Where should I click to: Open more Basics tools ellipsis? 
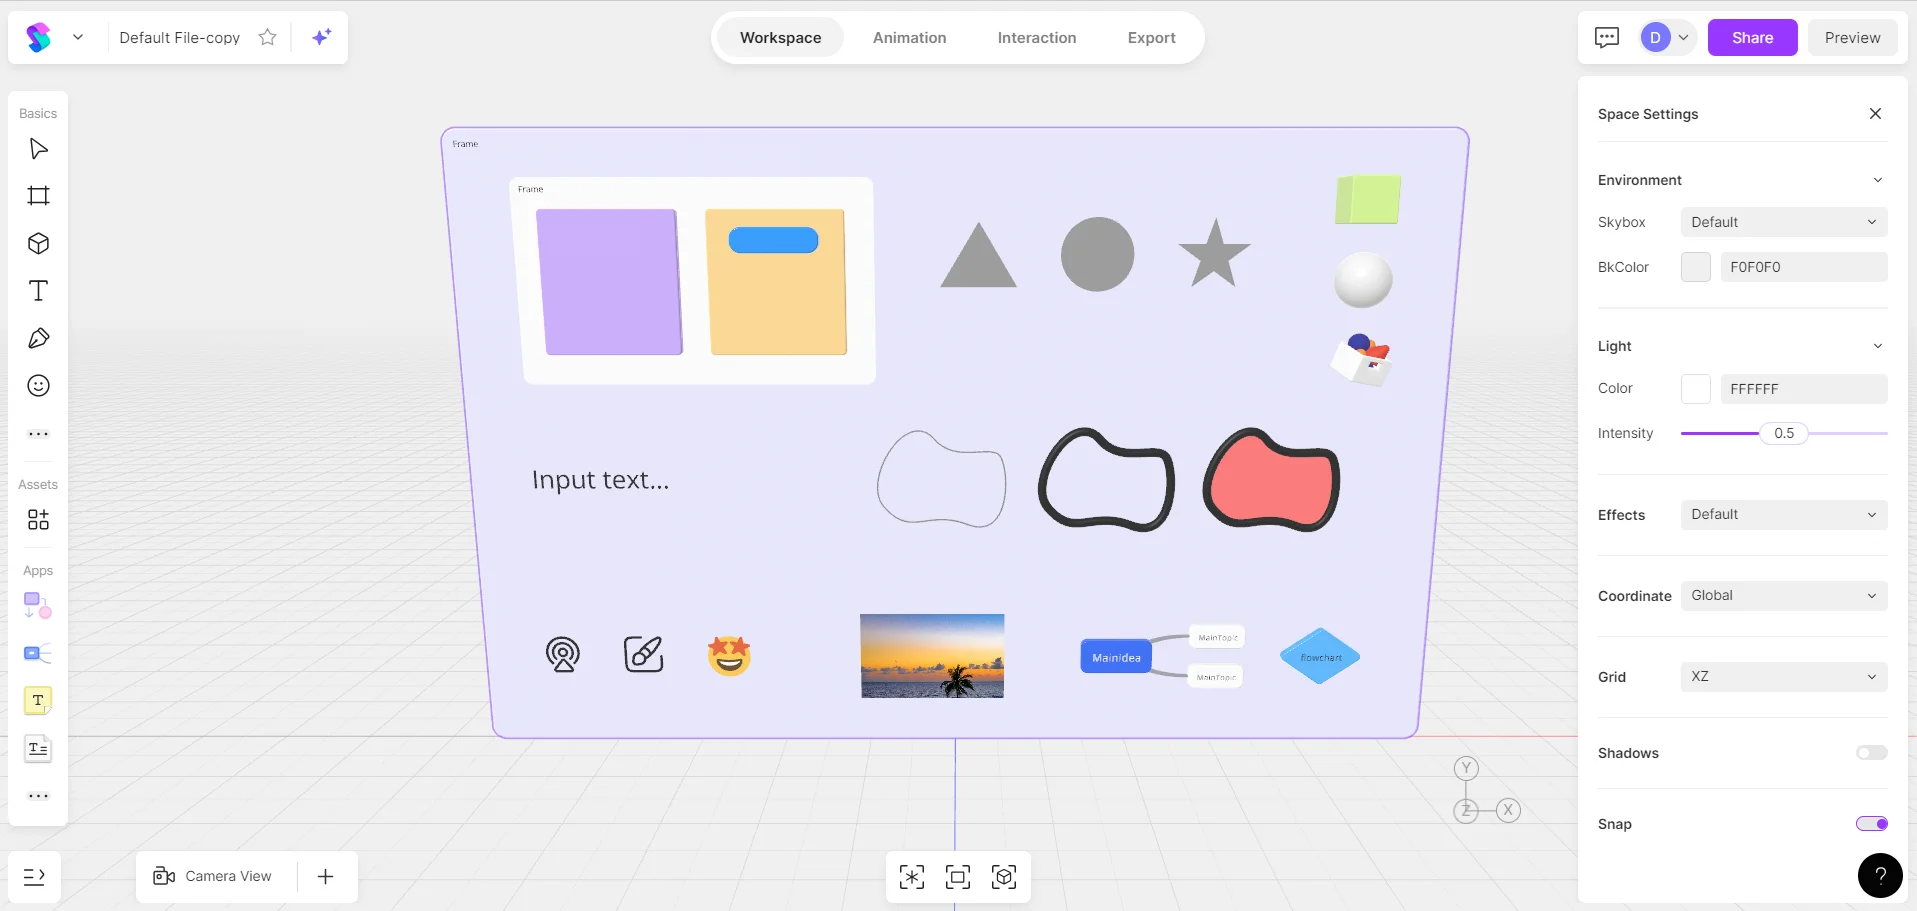(x=38, y=434)
